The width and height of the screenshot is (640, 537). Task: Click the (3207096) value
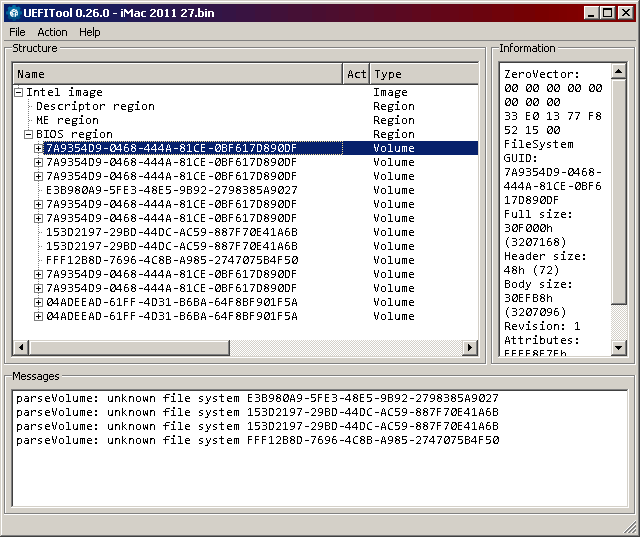point(535,312)
